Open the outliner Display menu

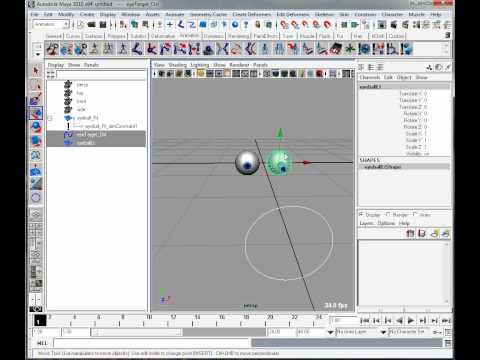pyautogui.click(x=56, y=65)
